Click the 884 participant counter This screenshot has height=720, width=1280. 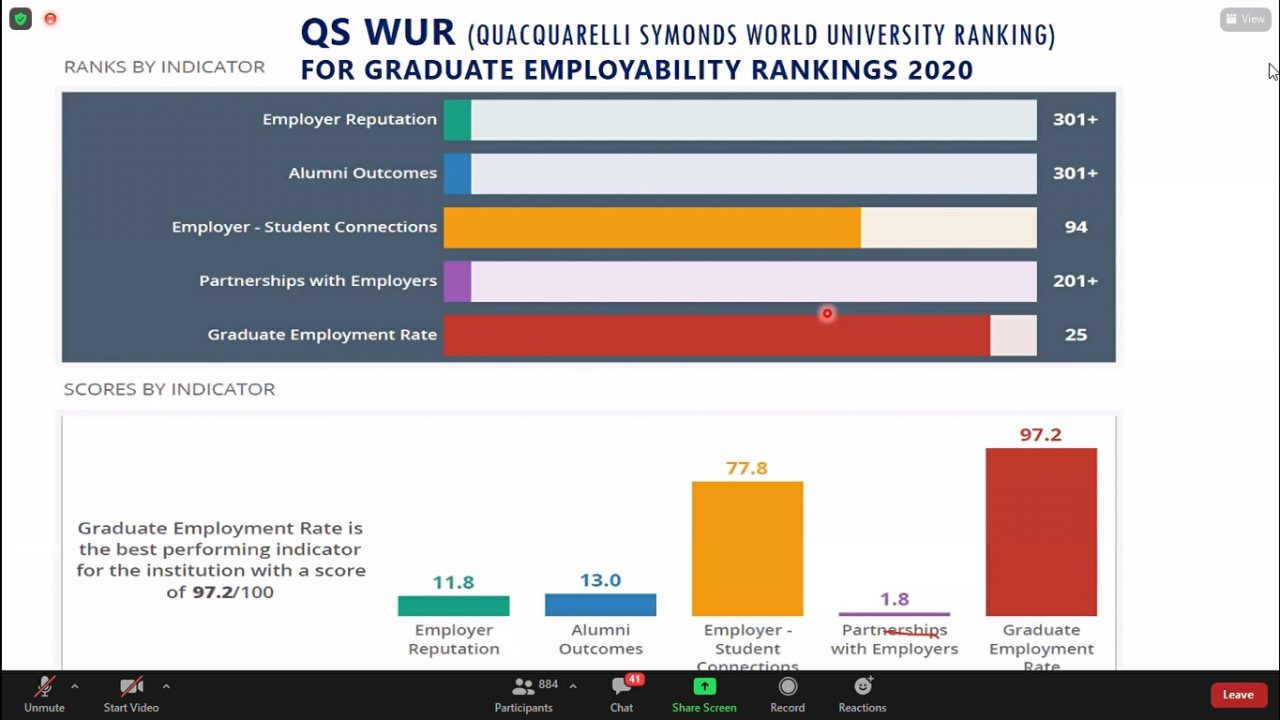[x=548, y=684]
